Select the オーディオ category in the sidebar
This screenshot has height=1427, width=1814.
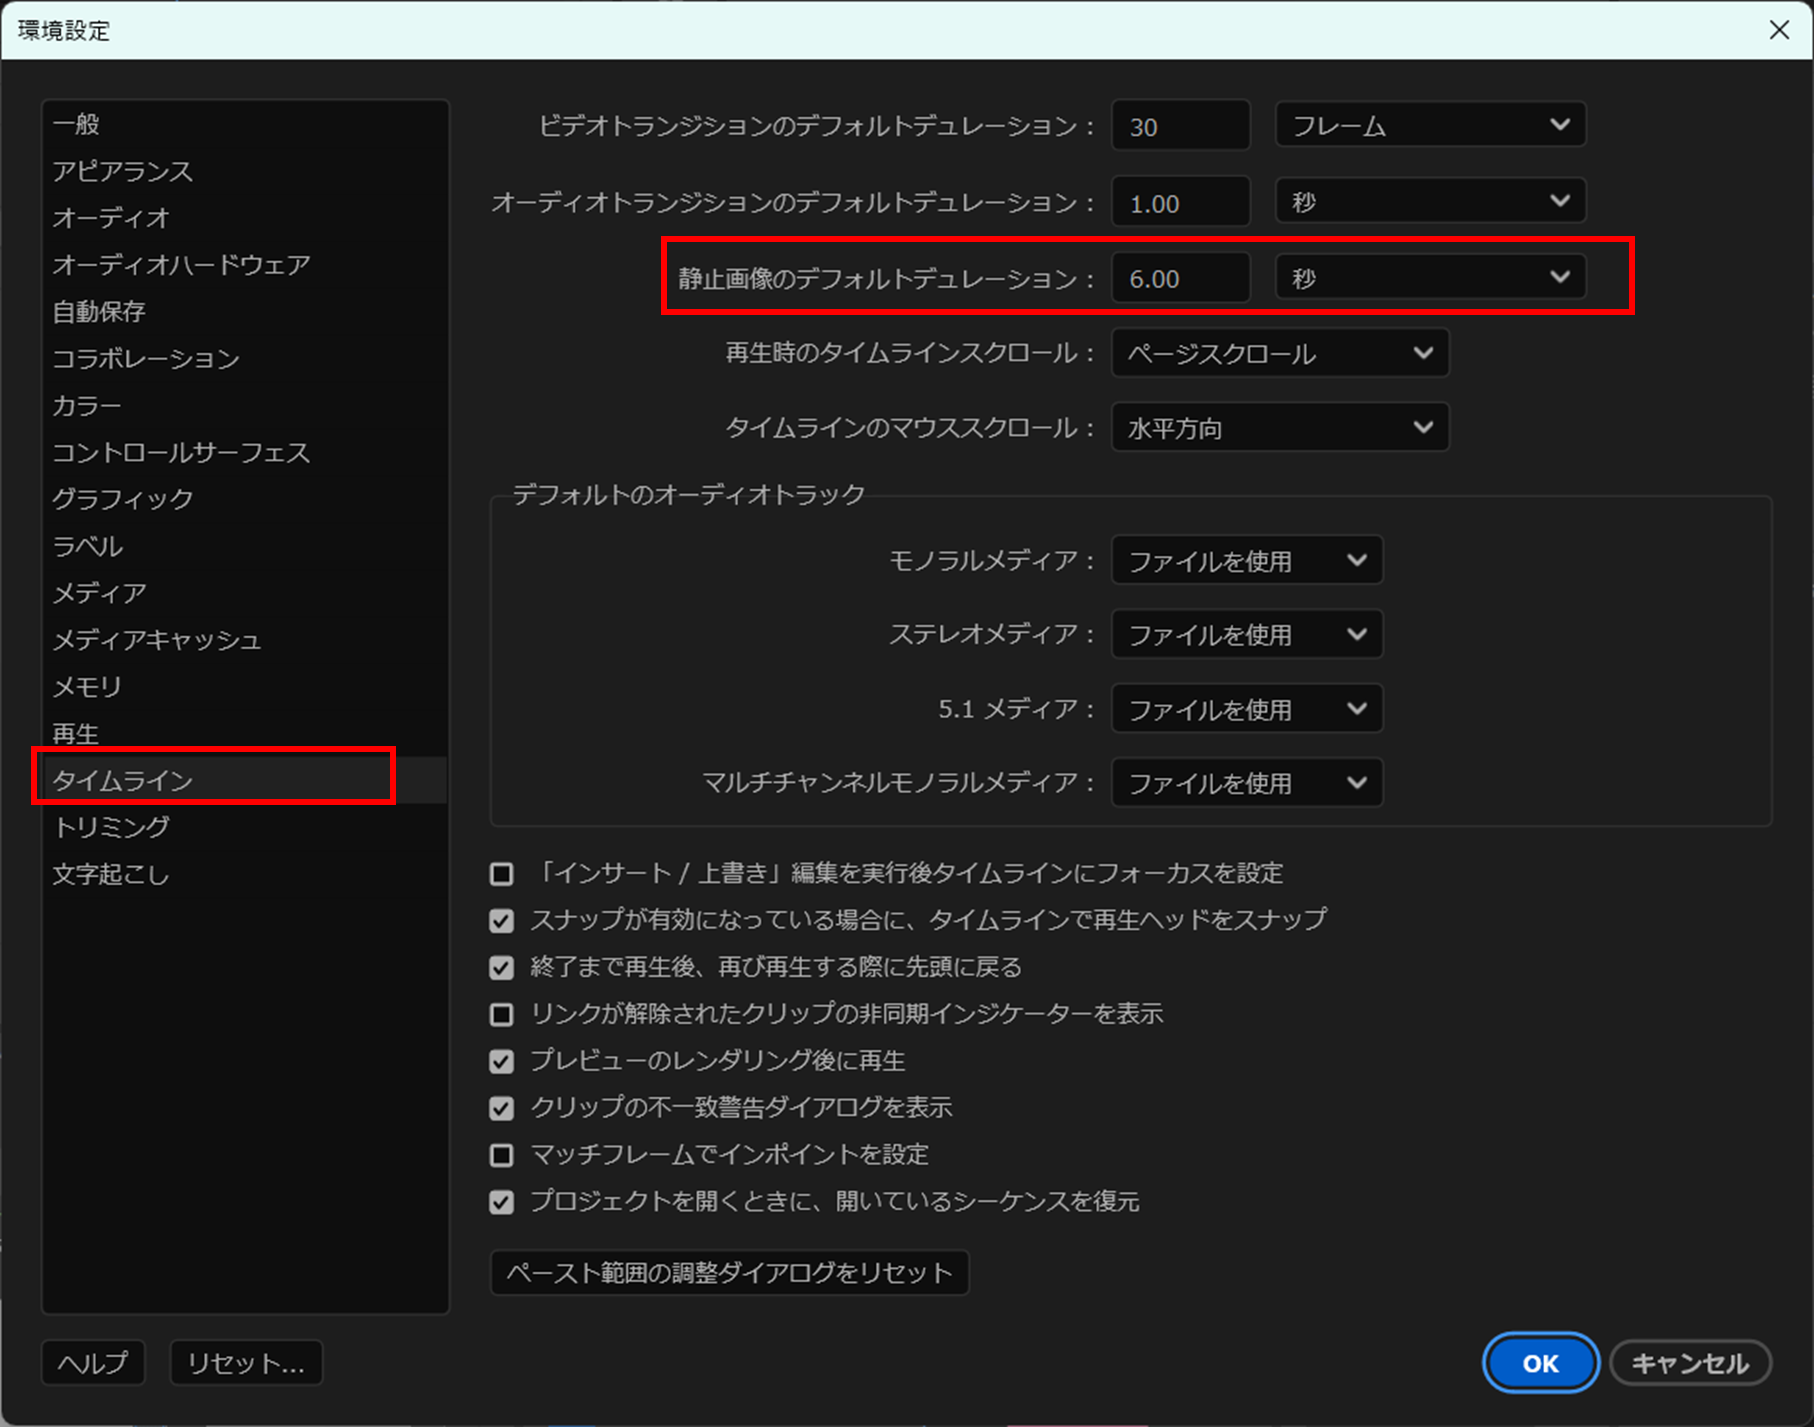[110, 218]
